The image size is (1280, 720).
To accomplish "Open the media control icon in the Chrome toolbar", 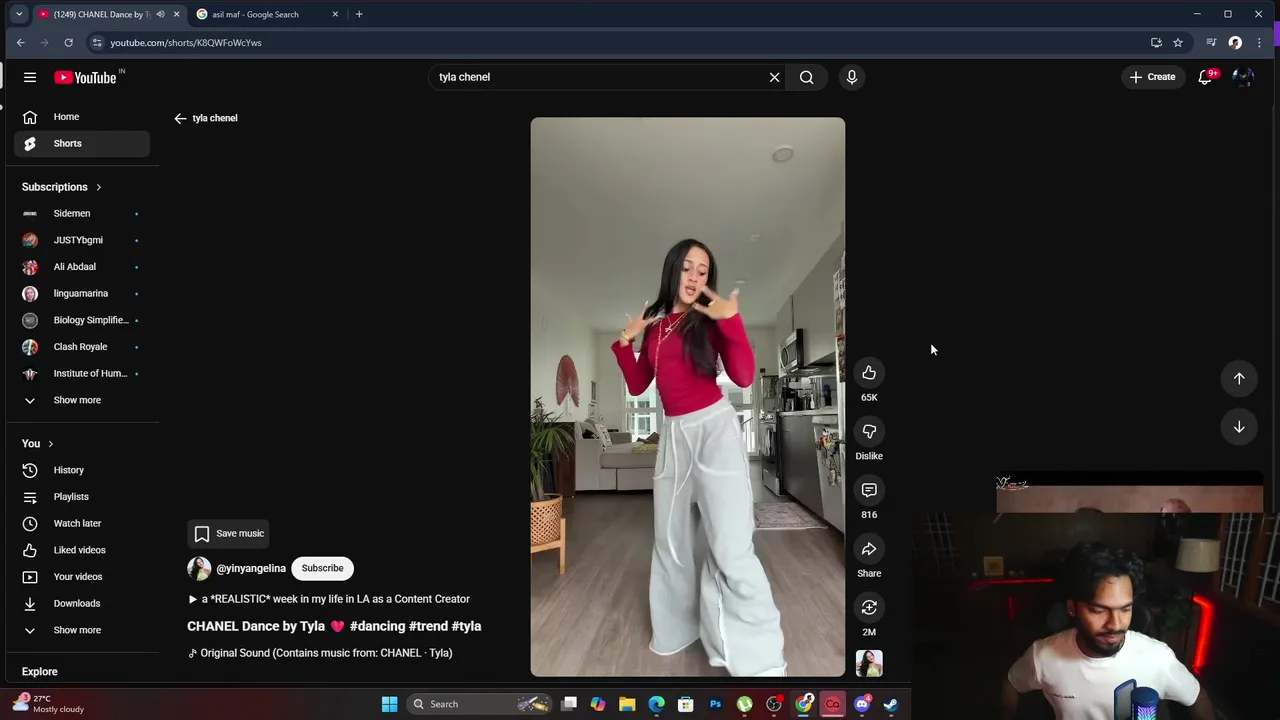I will coord(1211,43).
